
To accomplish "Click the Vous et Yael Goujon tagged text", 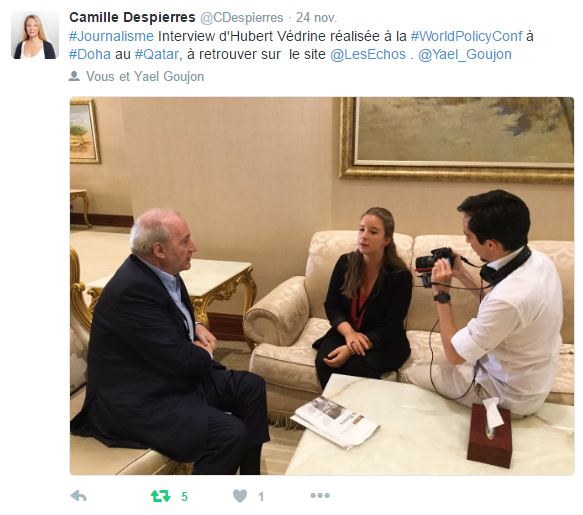I will tap(145, 76).
